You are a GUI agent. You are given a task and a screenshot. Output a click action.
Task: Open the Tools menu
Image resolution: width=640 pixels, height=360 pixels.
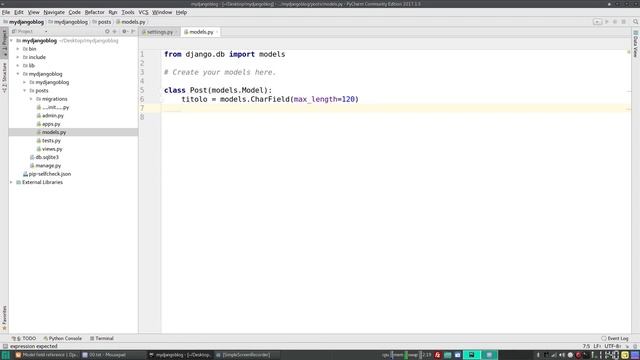(128, 12)
